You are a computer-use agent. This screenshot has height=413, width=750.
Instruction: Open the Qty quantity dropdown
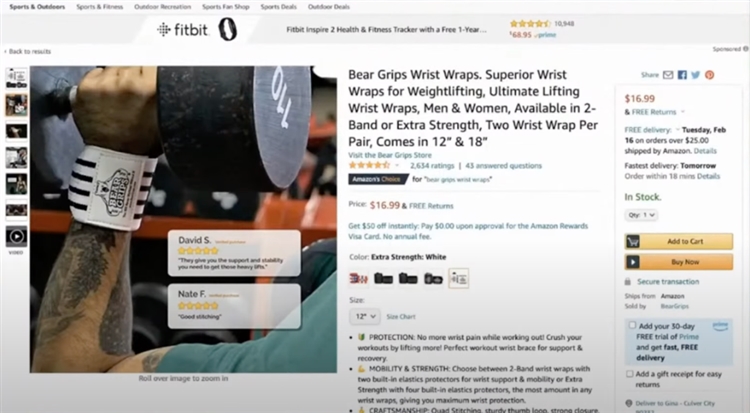641,215
